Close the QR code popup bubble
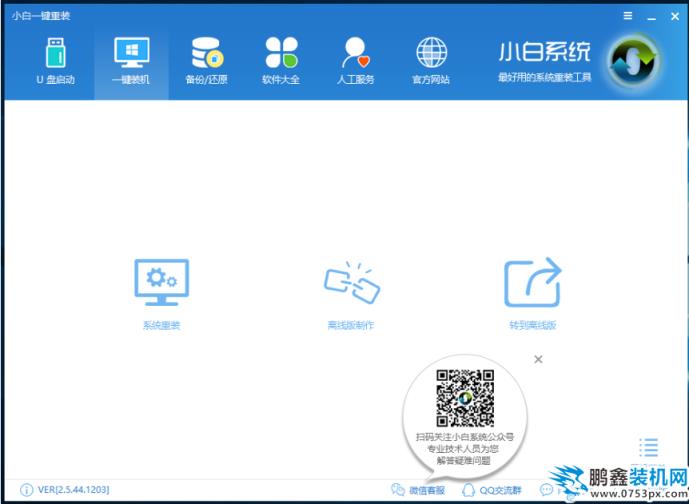This screenshot has height=504, width=689. (538, 359)
